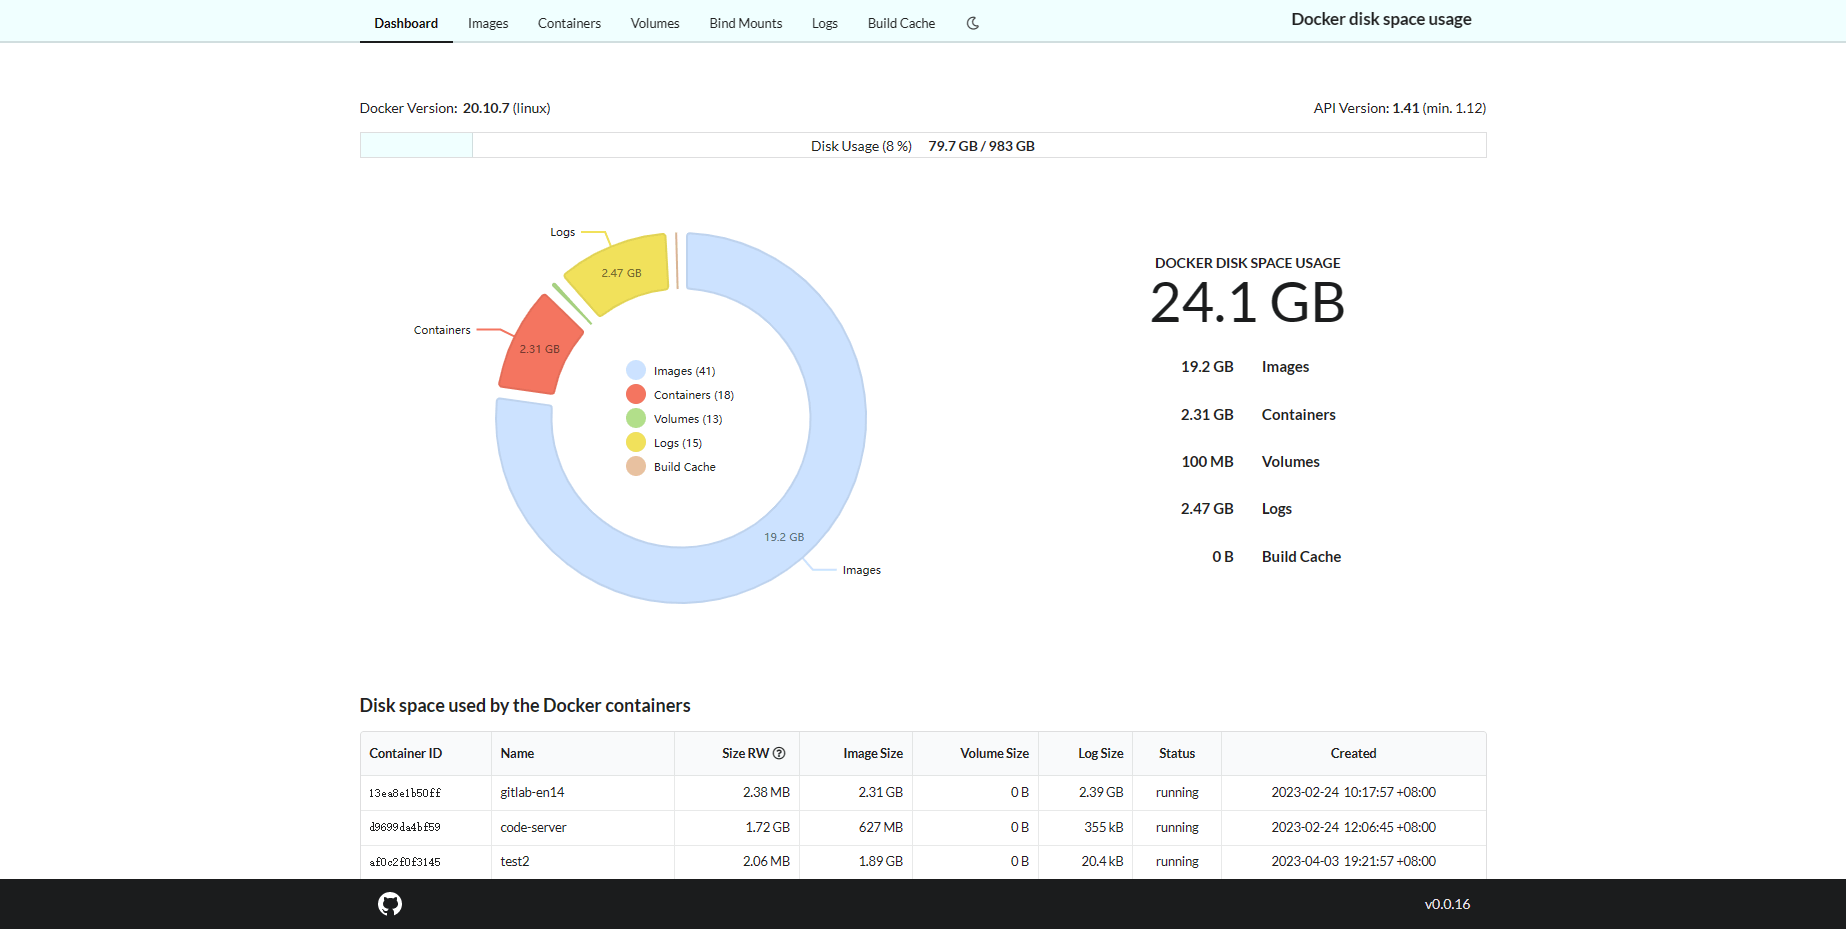This screenshot has width=1846, height=929.
Task: Sort the table by the Created column
Action: point(1353,753)
